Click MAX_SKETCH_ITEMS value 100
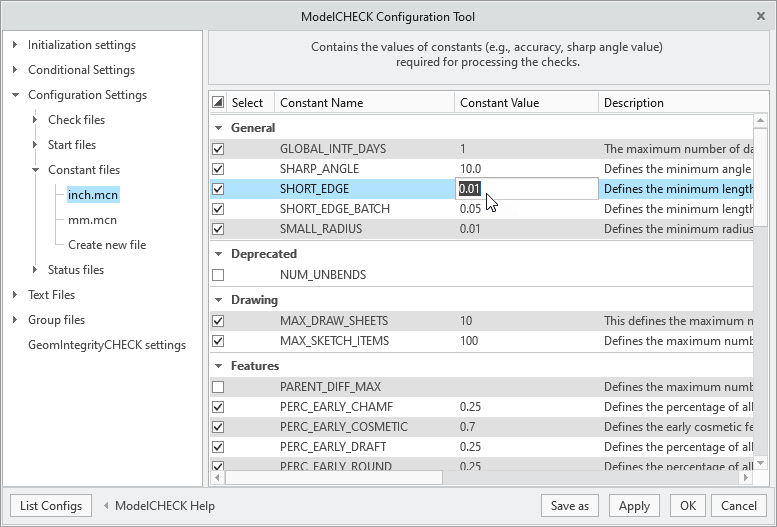777x527 pixels. [469, 341]
